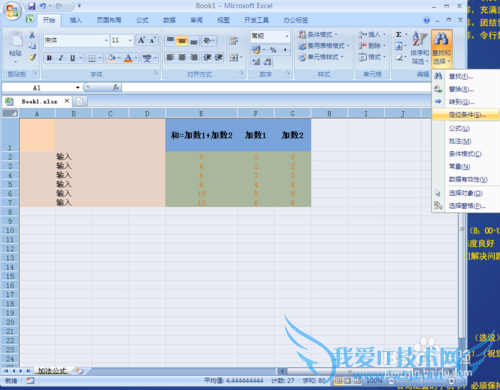Toggle Bold formatting
Image resolution: width=500 pixels, height=390 pixels.
[x=49, y=58]
